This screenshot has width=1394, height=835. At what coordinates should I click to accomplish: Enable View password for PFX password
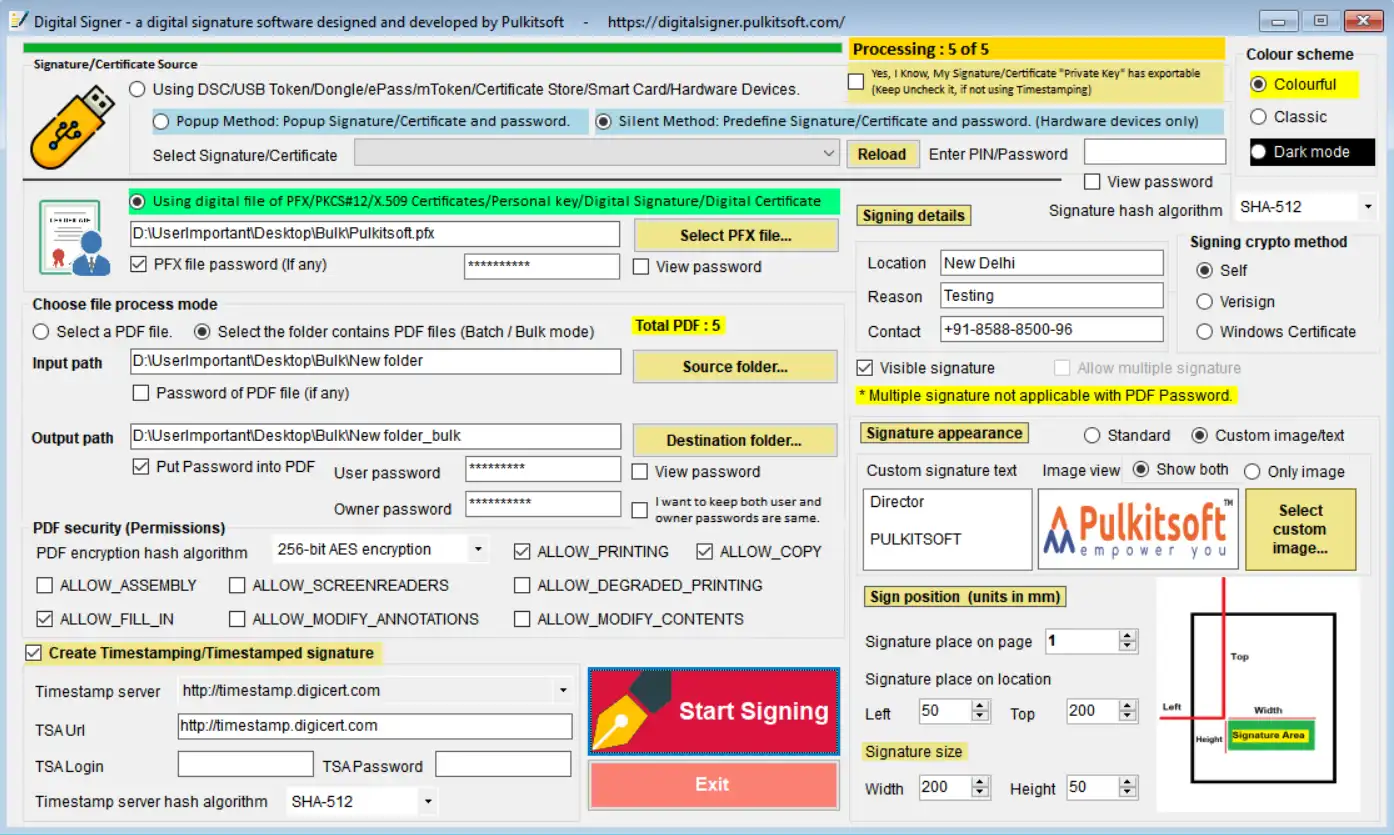pos(641,267)
